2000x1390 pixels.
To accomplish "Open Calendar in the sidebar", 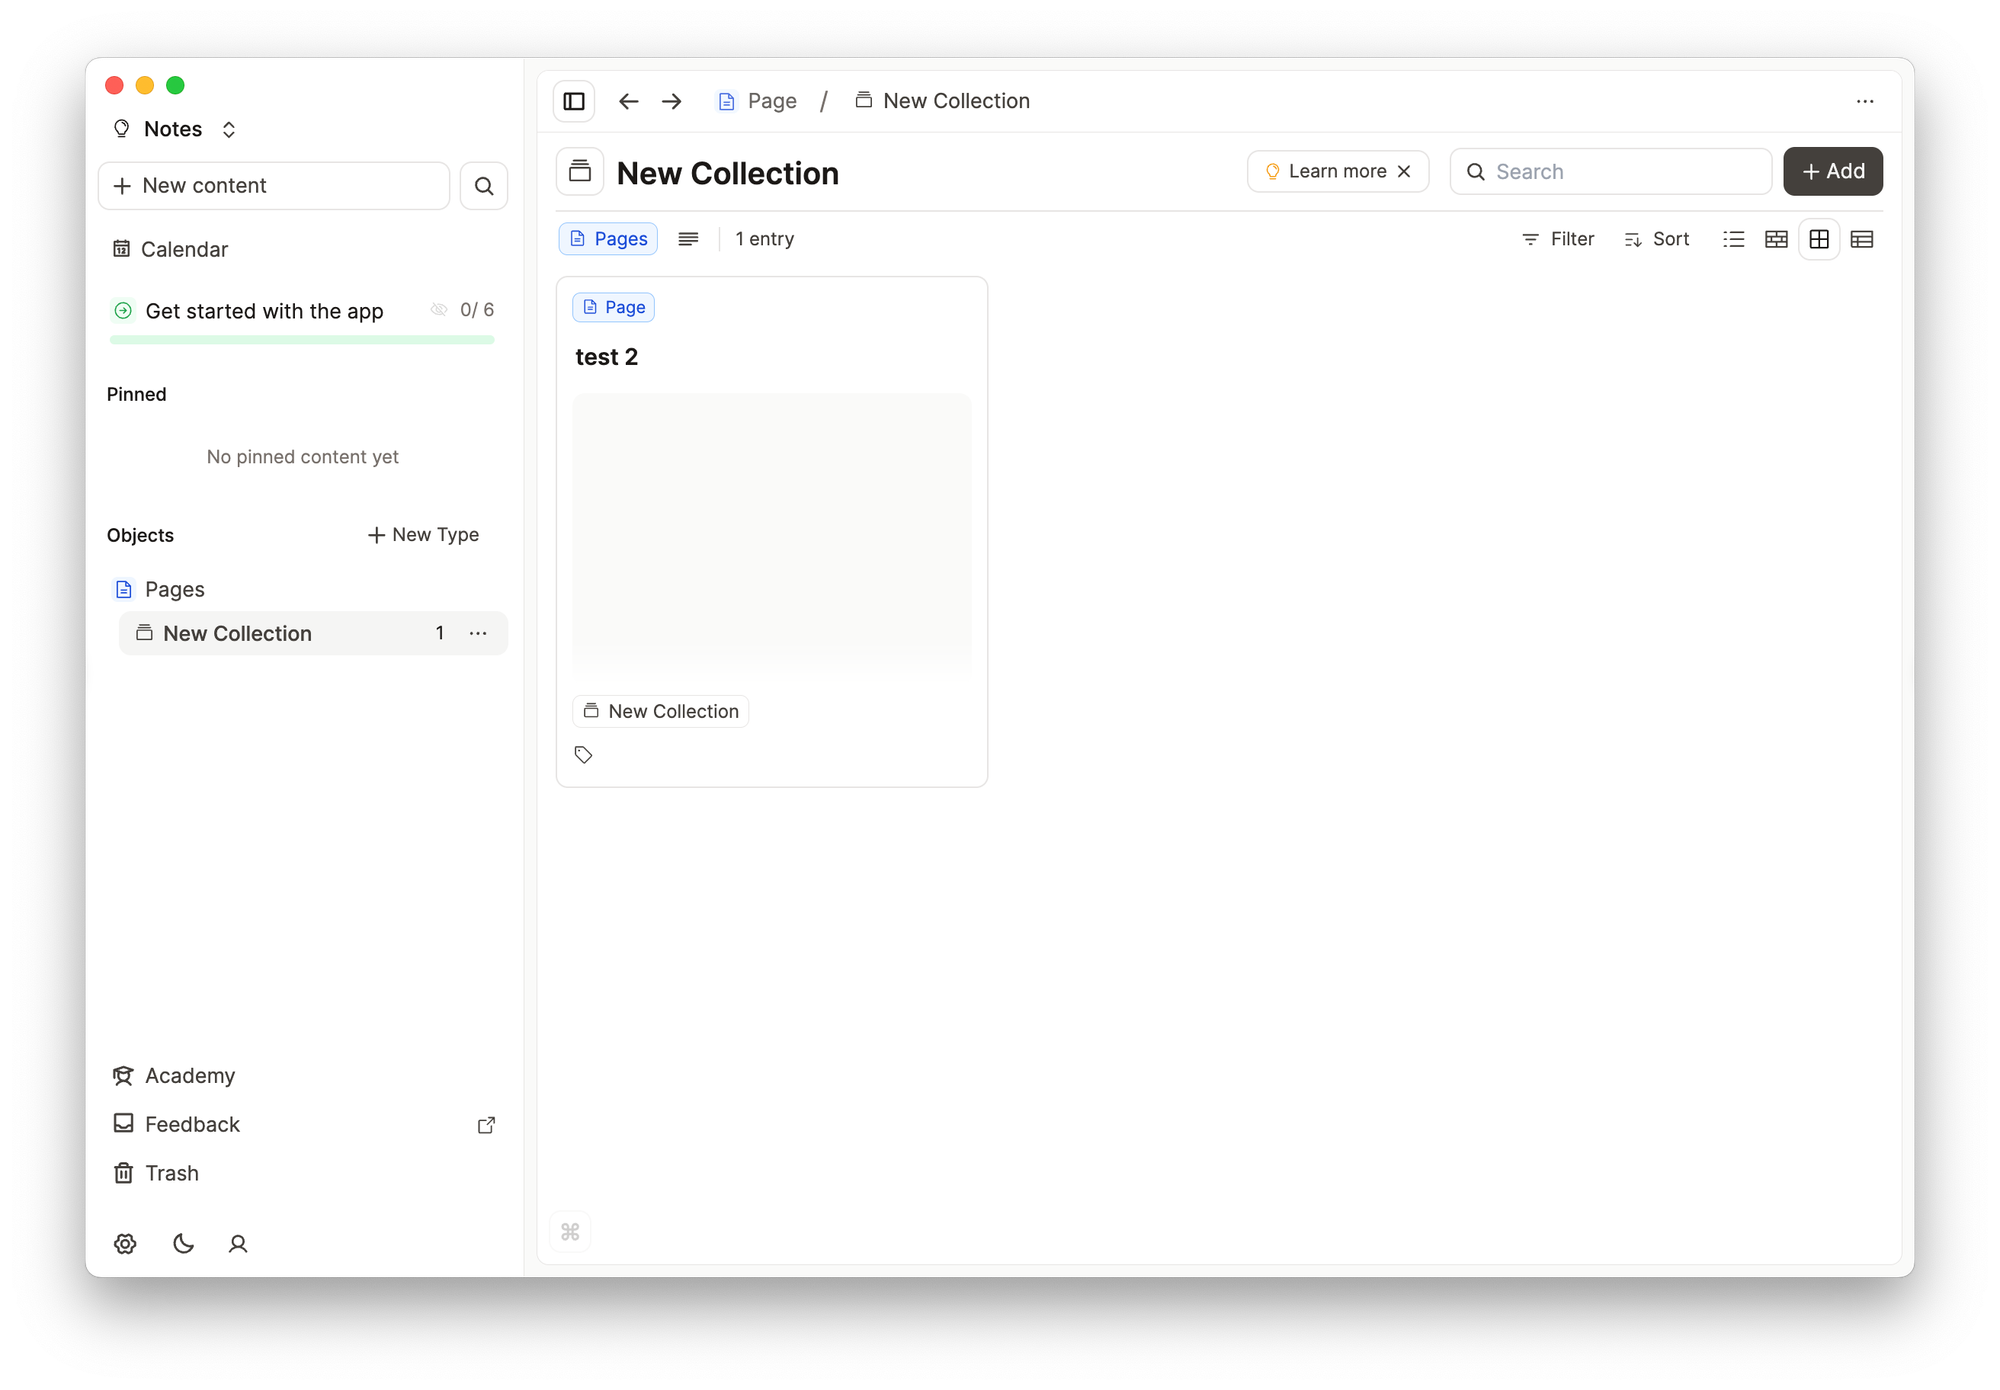I will (x=184, y=249).
